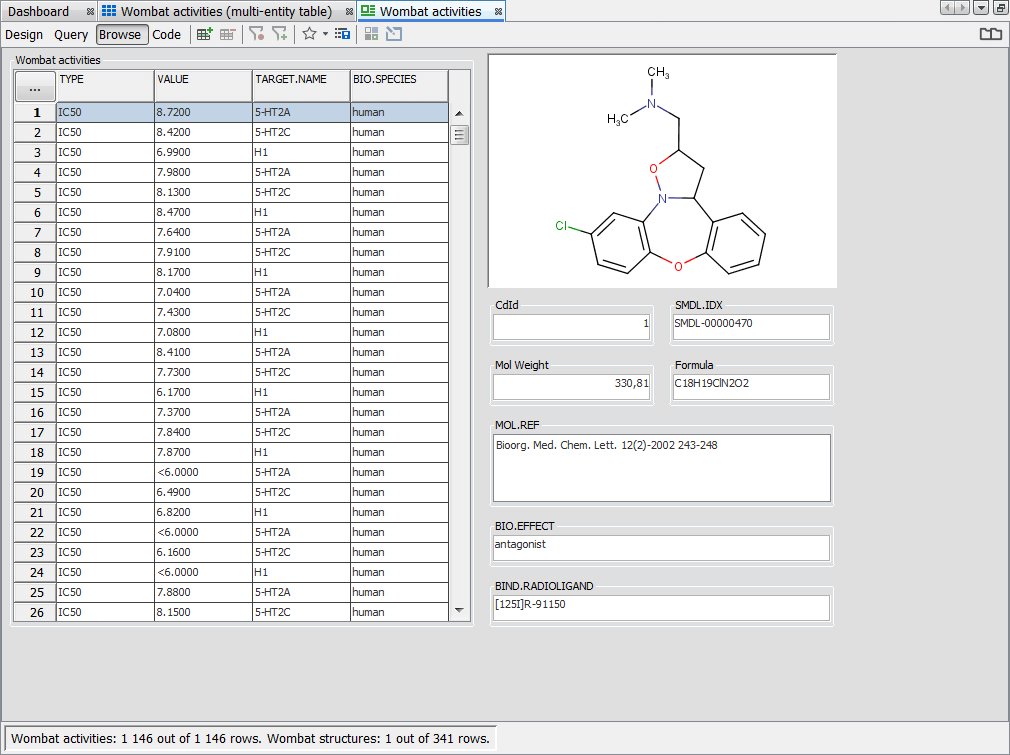1010x755 pixels.
Task: Click the MOL.REF text field
Action: [x=662, y=467]
